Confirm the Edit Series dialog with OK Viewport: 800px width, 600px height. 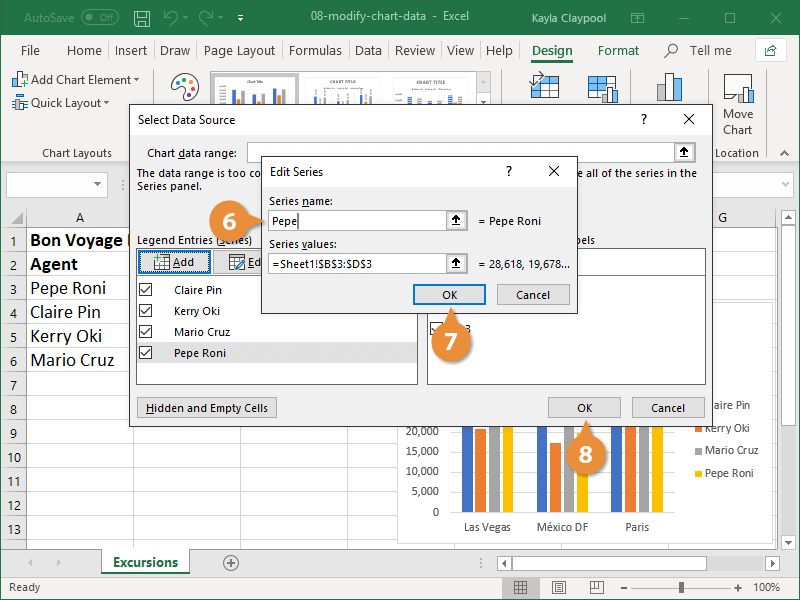pos(449,295)
